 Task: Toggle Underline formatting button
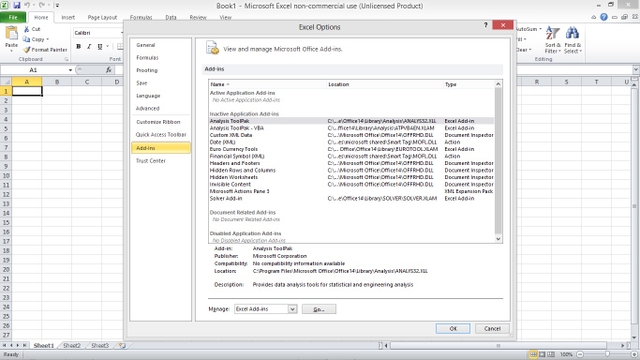pyautogui.click(x=100, y=47)
